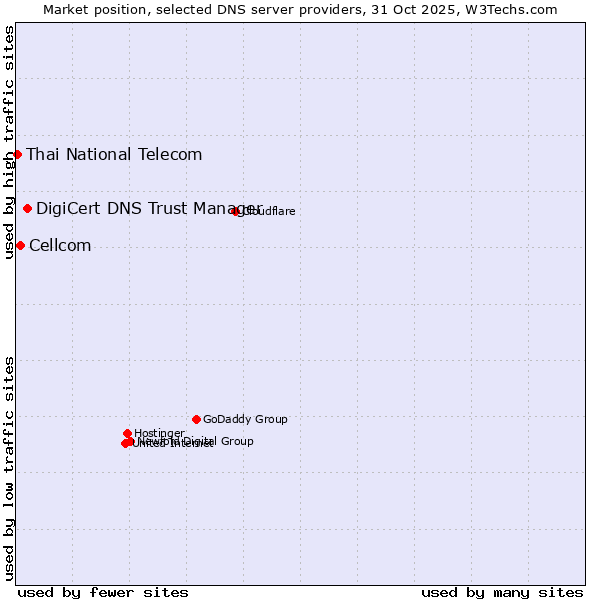Click the 'used by many sites' axis label
The image size is (600, 600).
click(502, 592)
